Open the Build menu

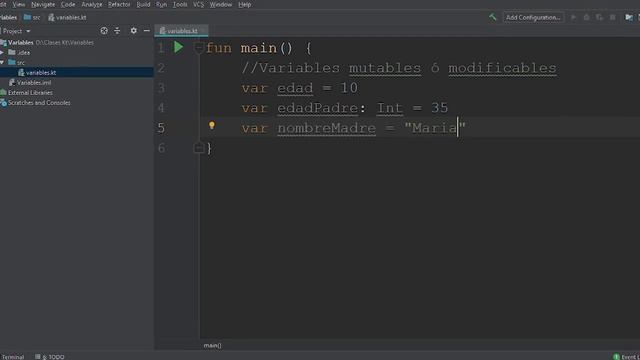pos(143,4)
